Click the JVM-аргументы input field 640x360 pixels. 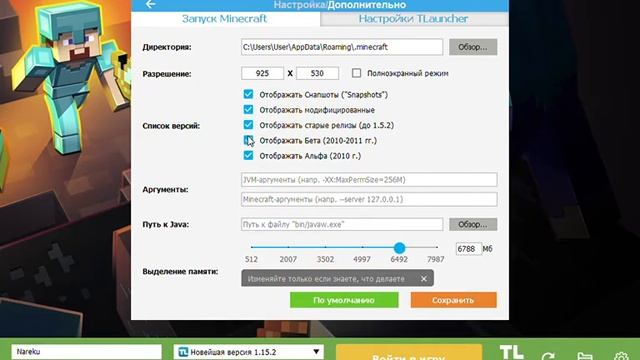[369, 180]
